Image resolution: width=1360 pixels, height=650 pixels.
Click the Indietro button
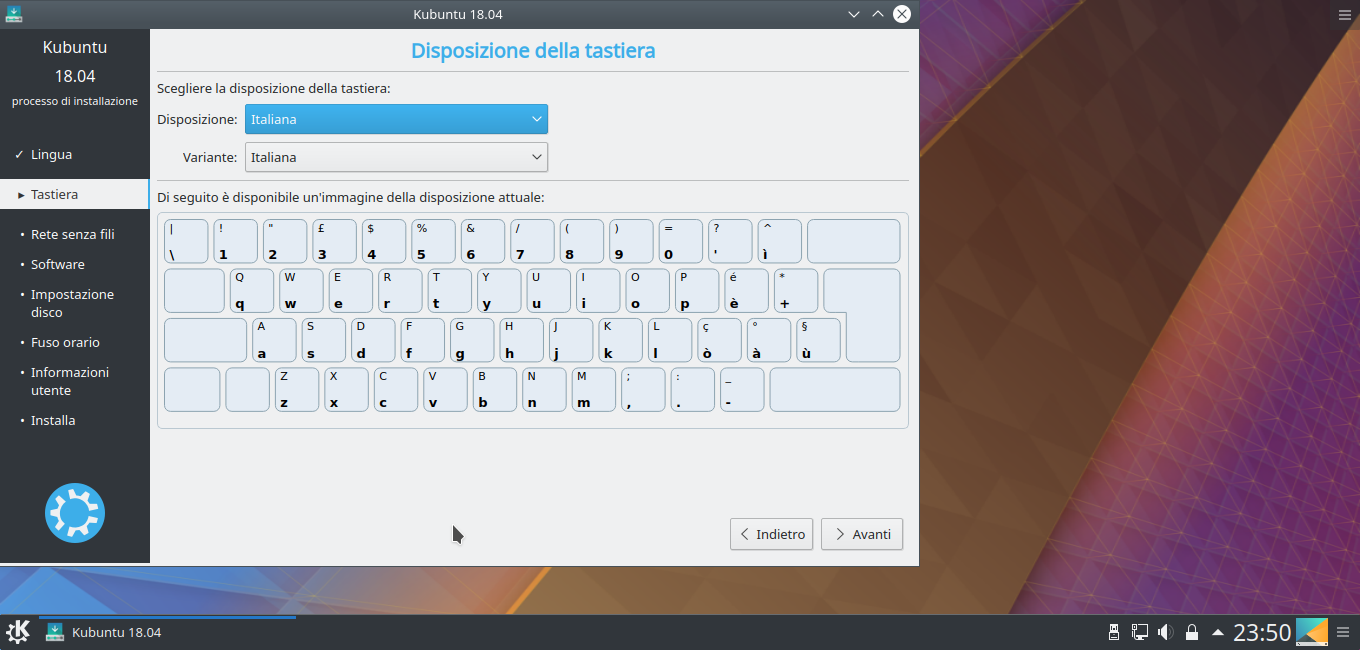point(771,534)
